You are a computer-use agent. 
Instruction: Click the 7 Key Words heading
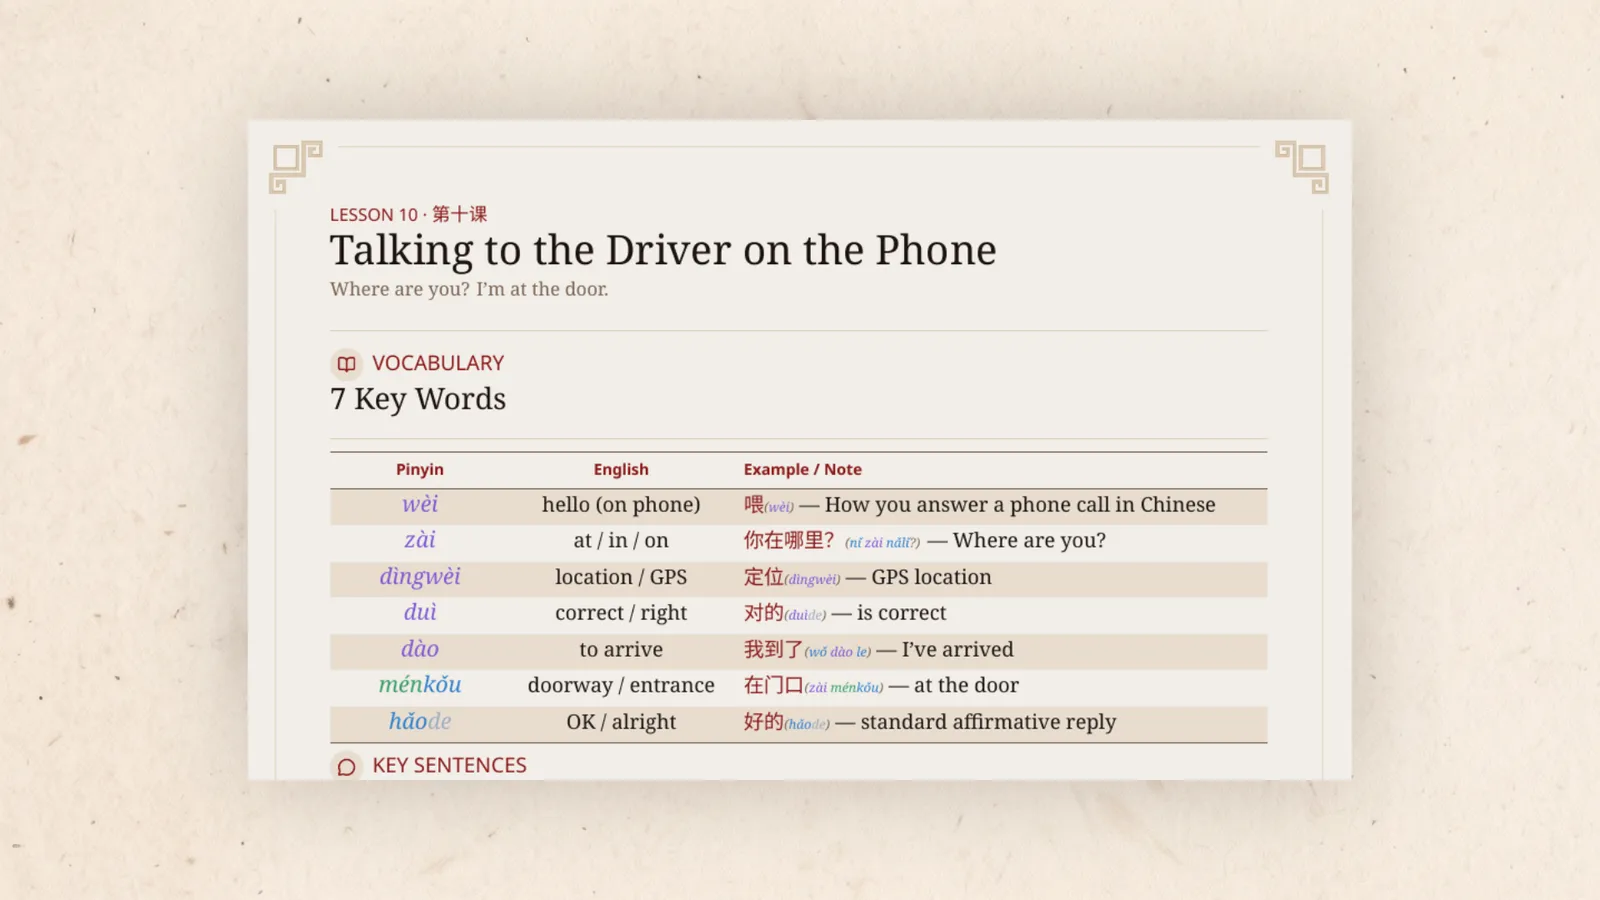[x=418, y=399]
